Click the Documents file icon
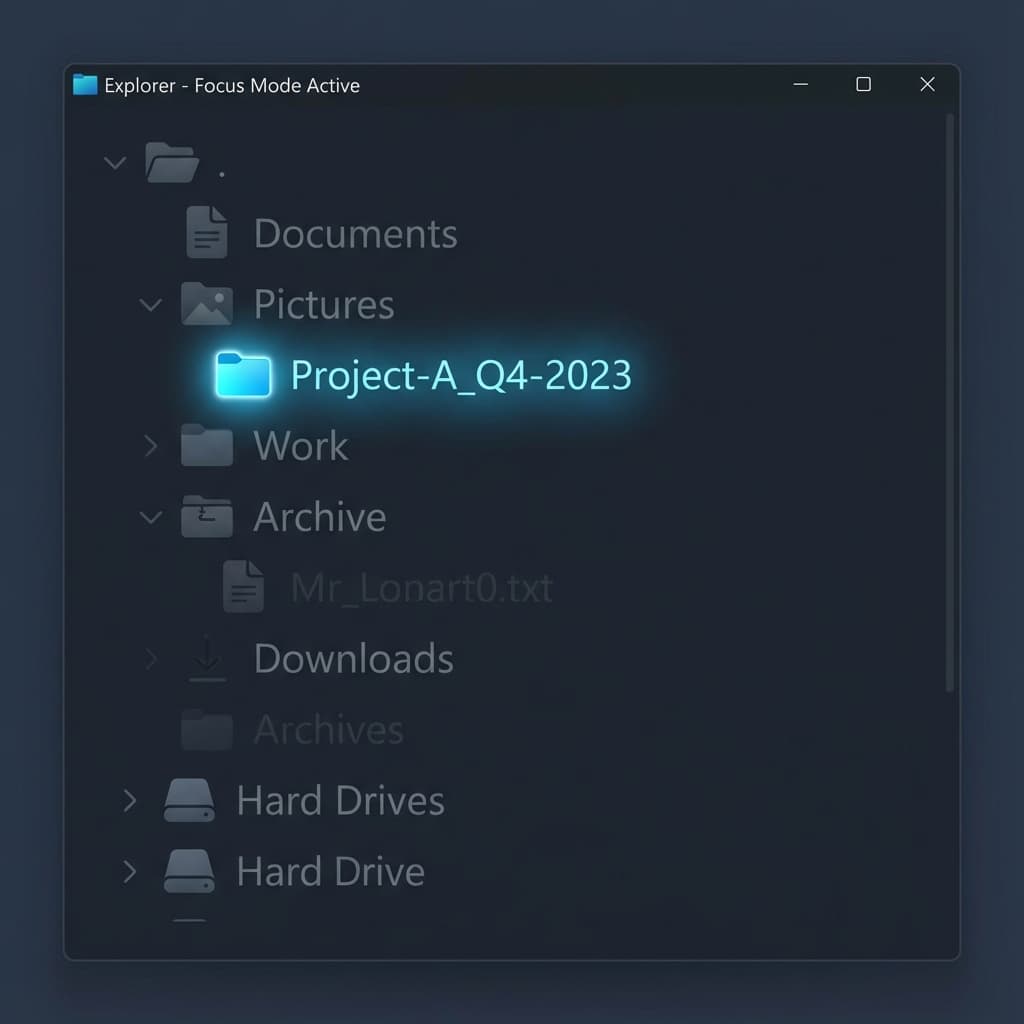Image resolution: width=1024 pixels, height=1024 pixels. click(x=206, y=231)
